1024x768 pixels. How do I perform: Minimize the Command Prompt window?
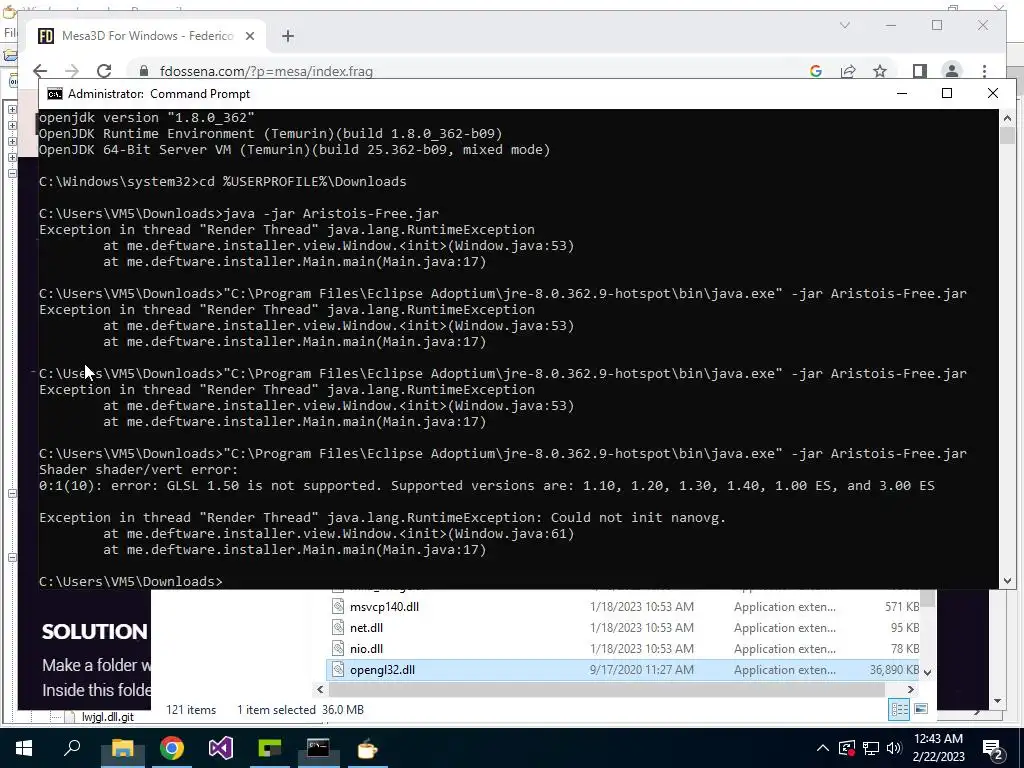pos(902,93)
